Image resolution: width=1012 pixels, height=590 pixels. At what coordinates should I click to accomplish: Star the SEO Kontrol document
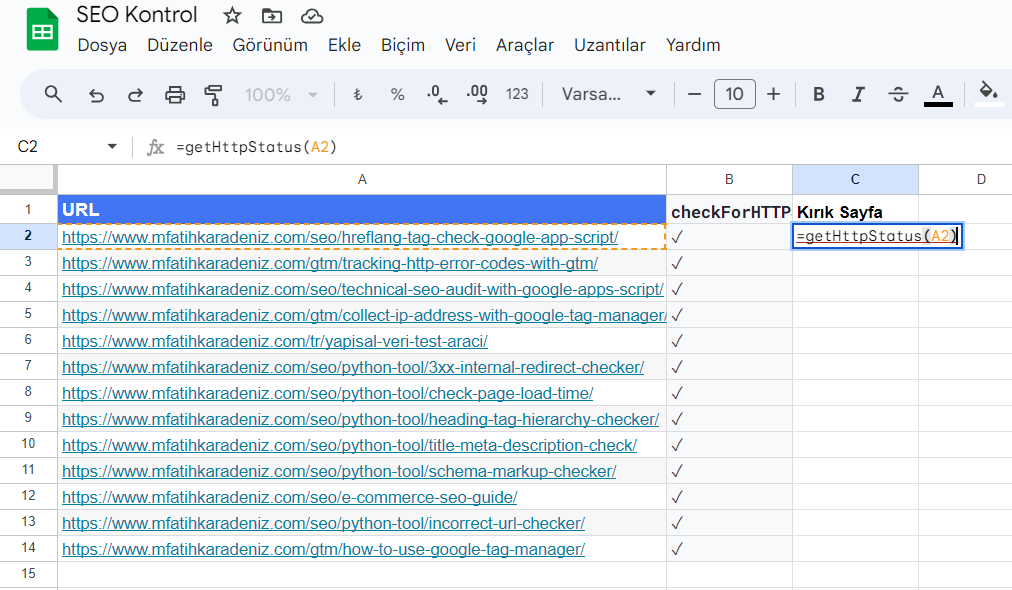click(232, 16)
